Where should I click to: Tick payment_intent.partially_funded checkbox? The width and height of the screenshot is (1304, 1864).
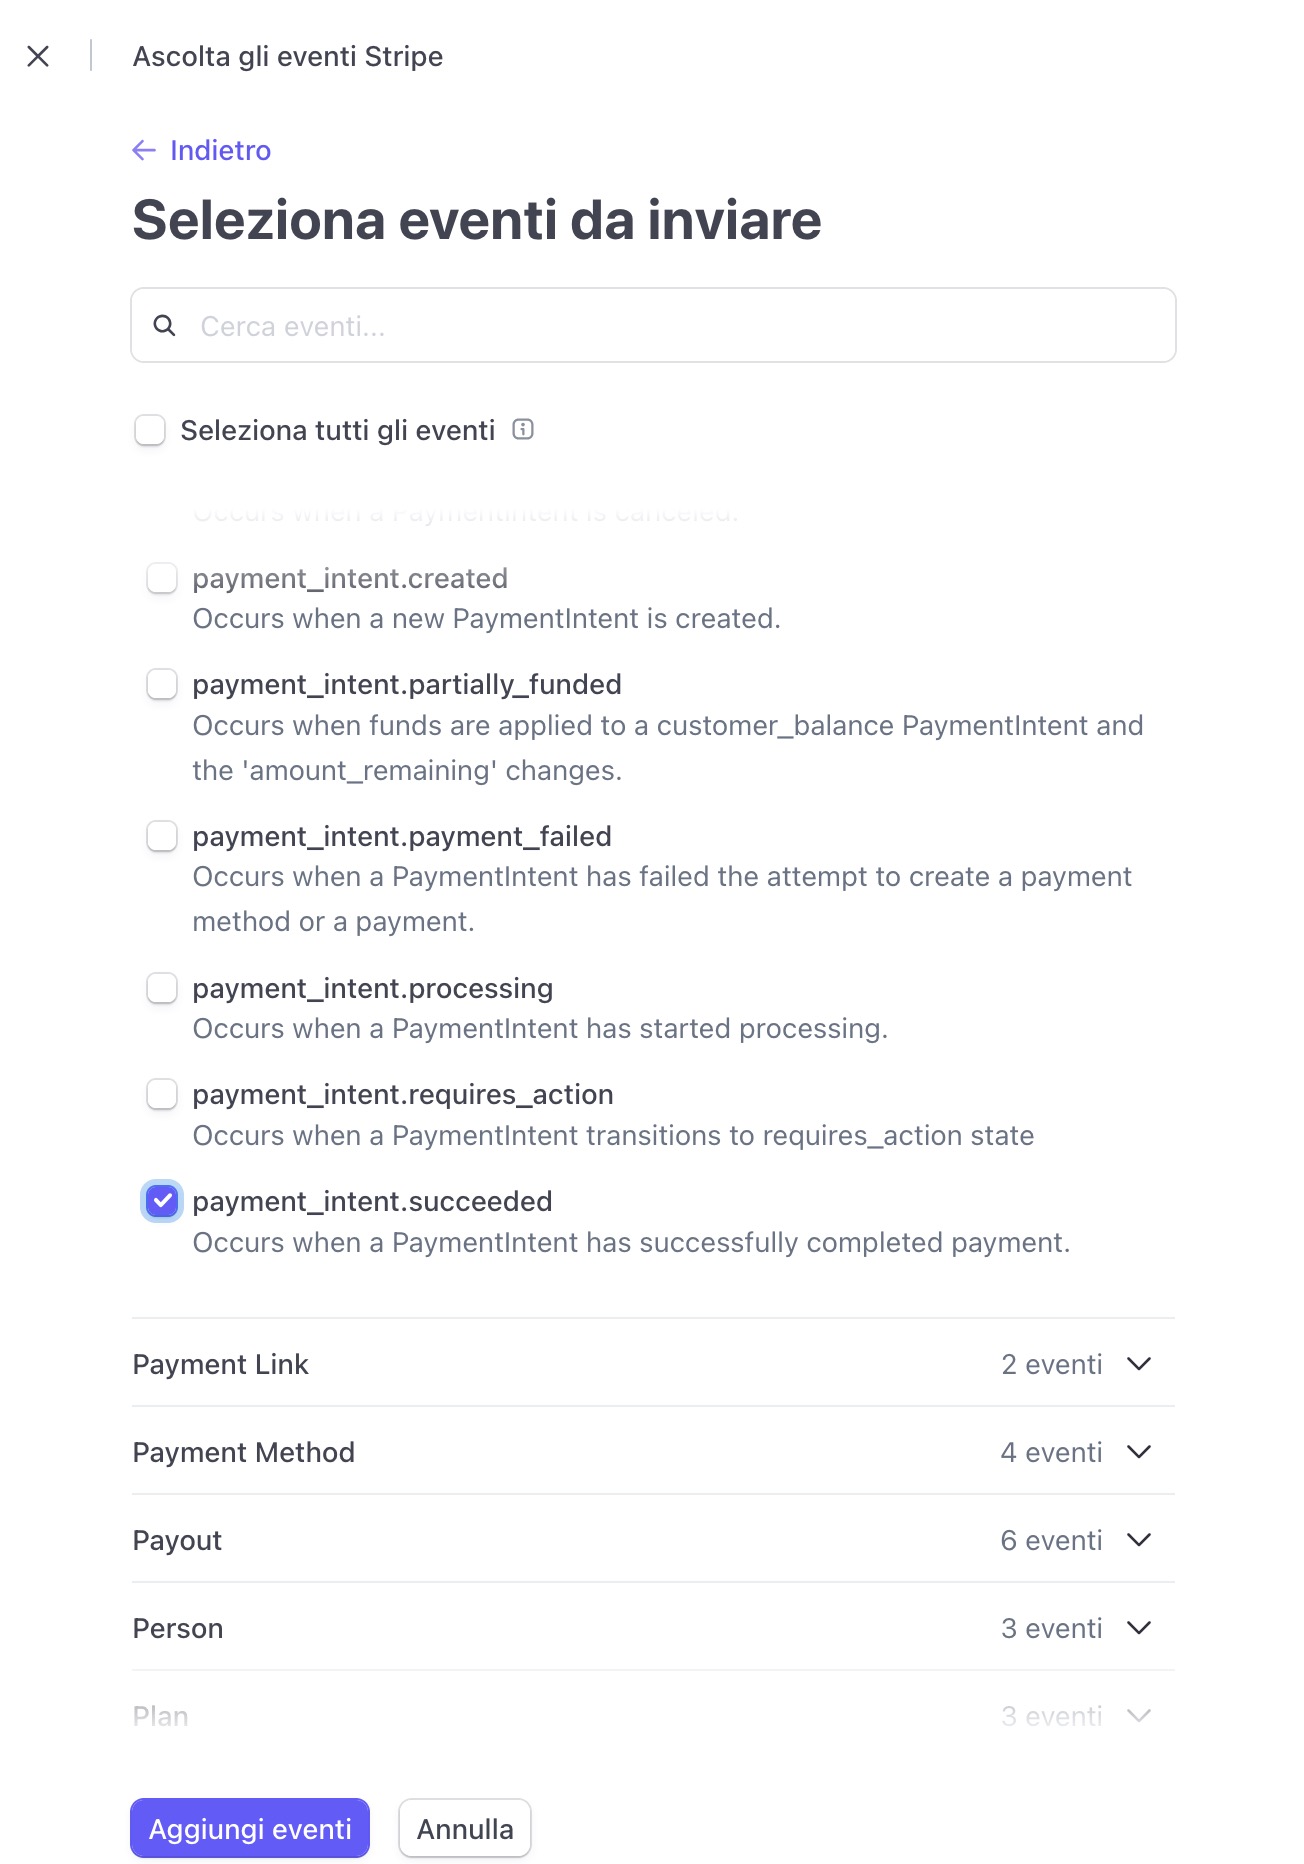(x=162, y=685)
